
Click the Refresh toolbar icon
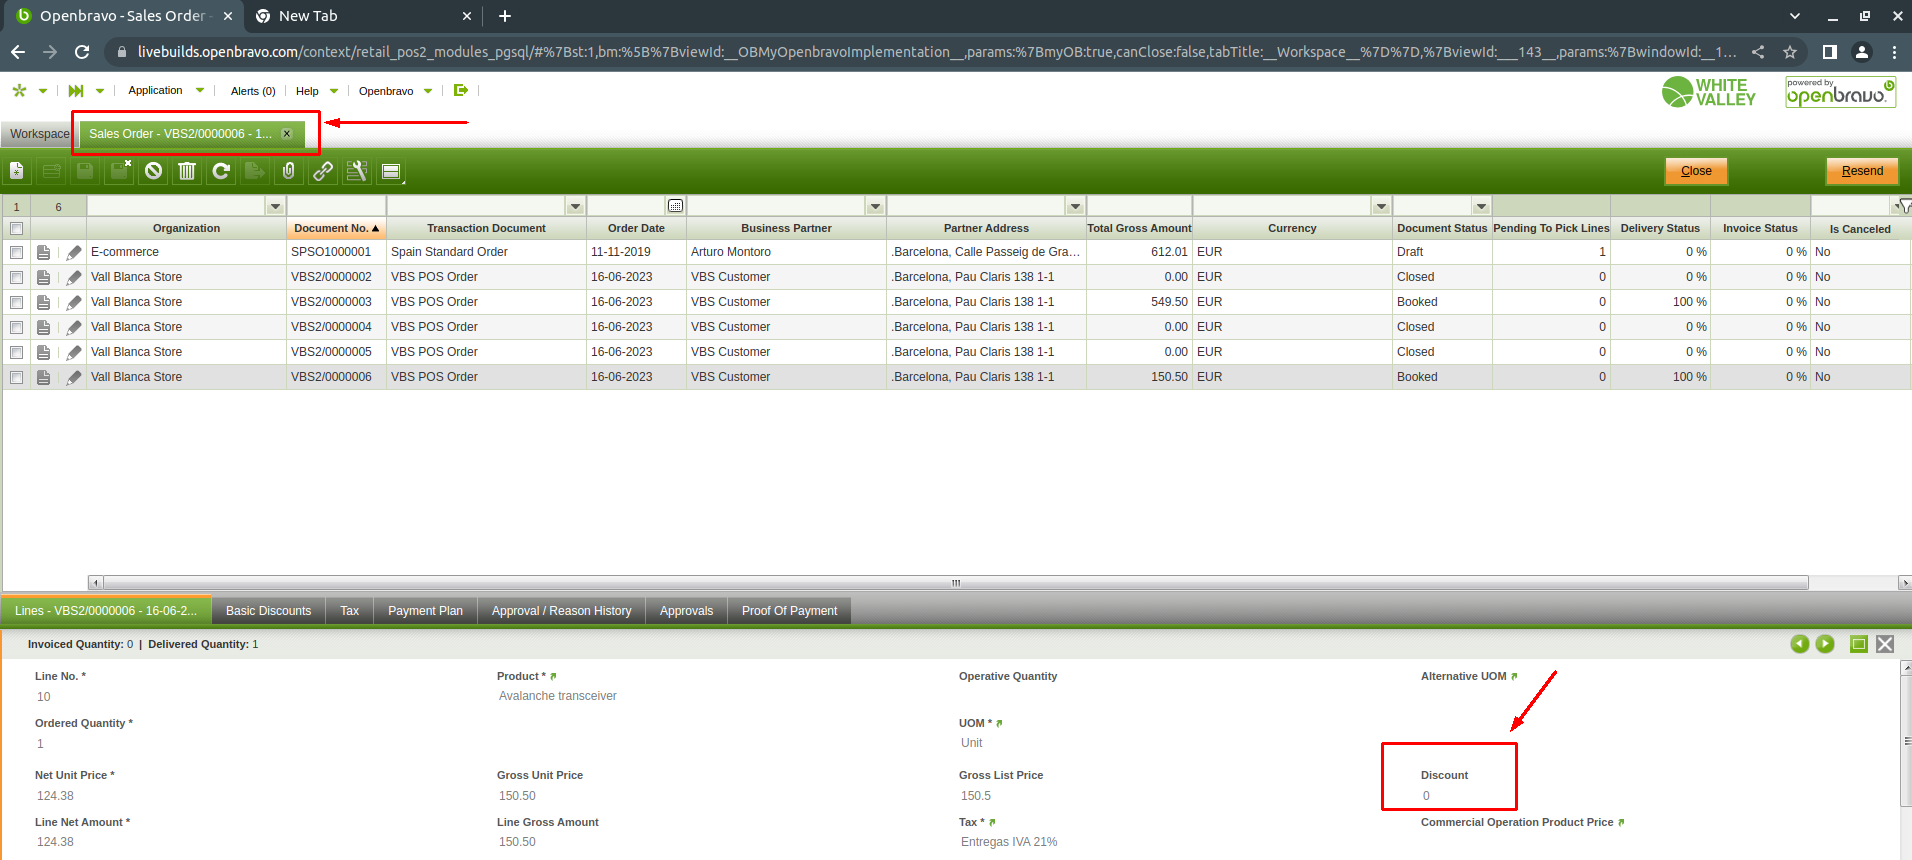point(221,171)
